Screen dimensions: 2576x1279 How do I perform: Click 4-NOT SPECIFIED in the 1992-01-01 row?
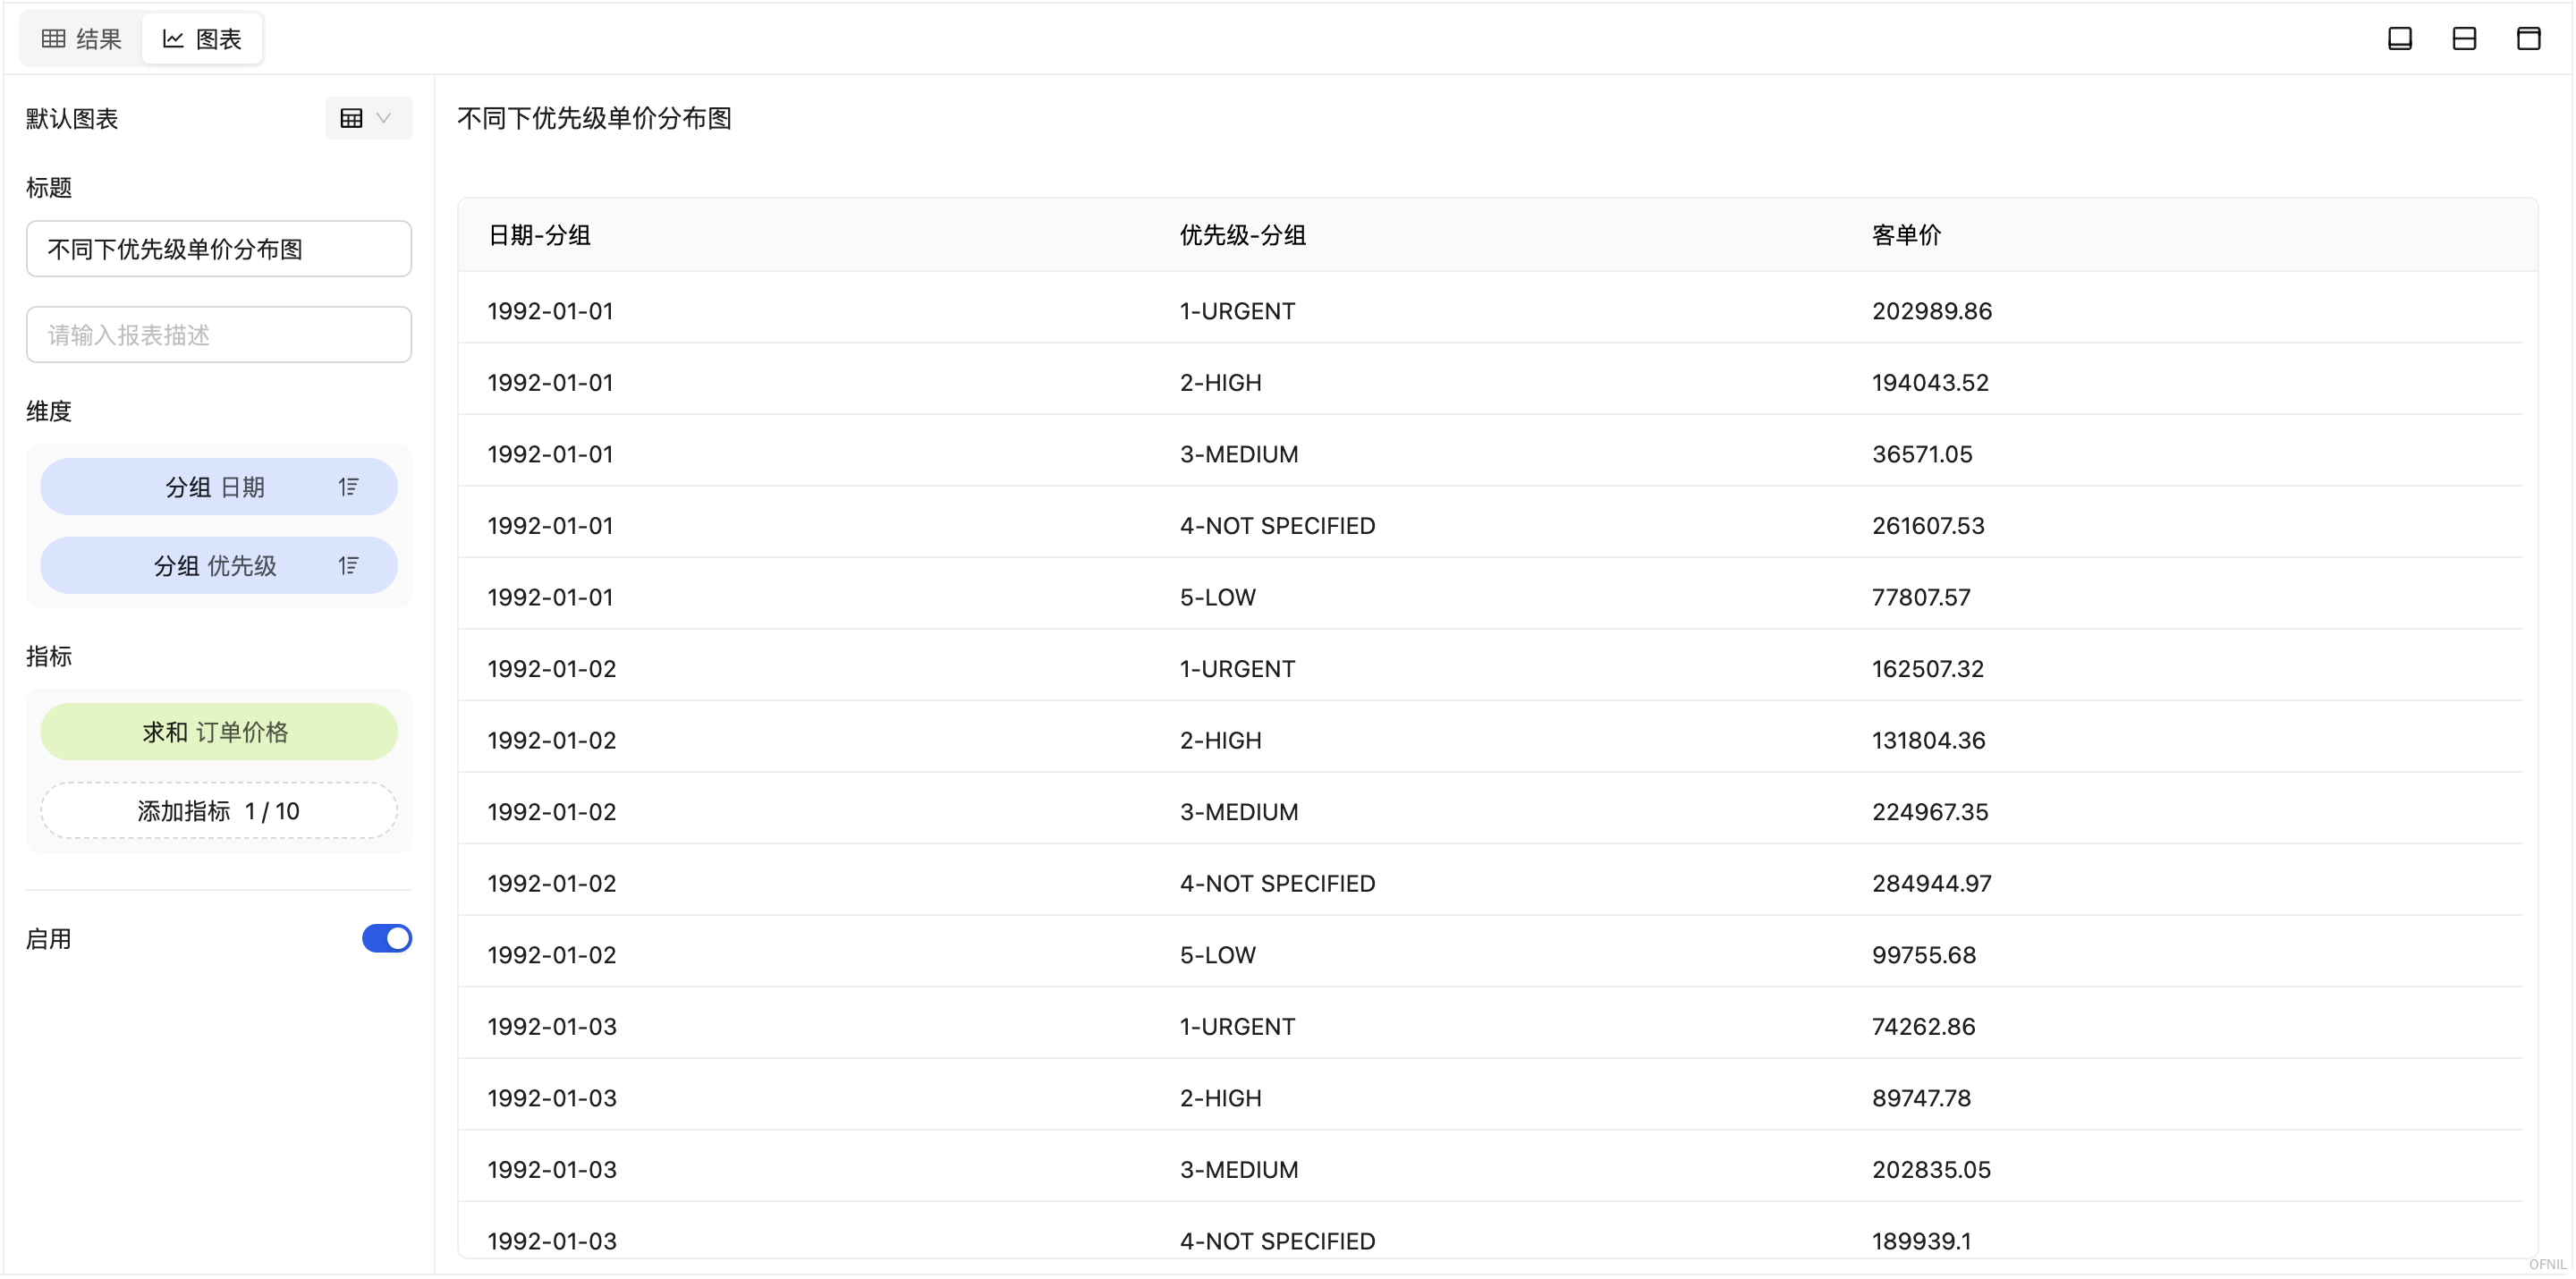1277,526
